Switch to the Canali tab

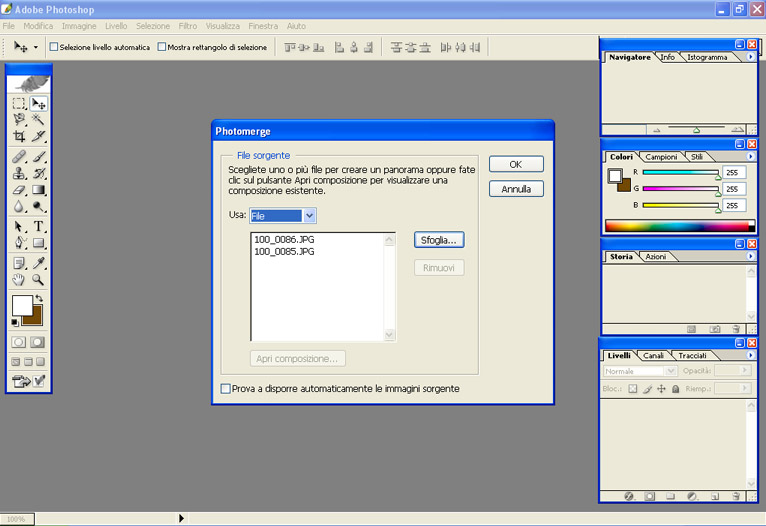[x=653, y=356]
